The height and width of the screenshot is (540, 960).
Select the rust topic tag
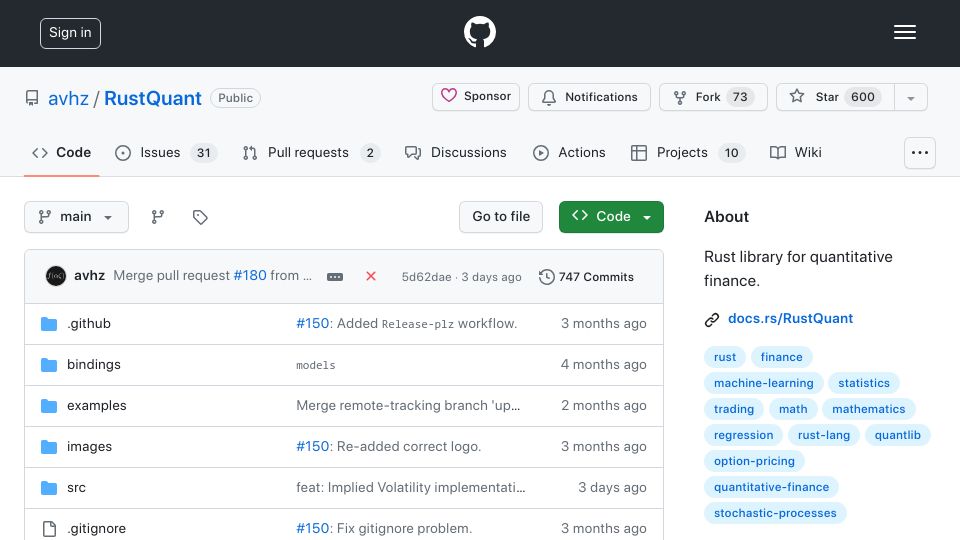click(725, 357)
